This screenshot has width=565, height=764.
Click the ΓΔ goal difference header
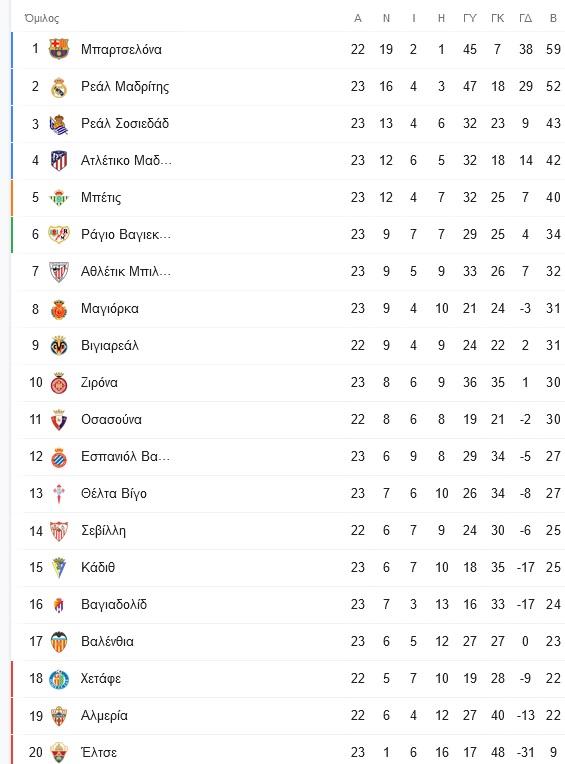(525, 19)
